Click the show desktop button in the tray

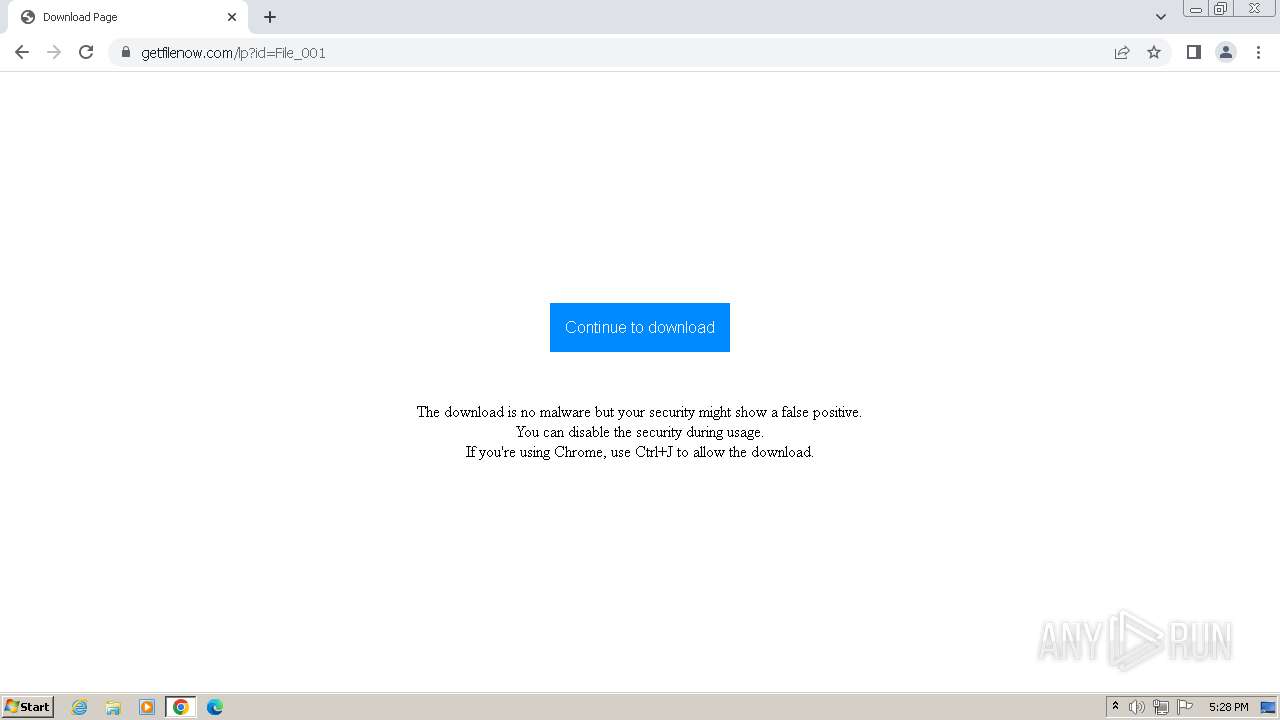click(x=1268, y=707)
